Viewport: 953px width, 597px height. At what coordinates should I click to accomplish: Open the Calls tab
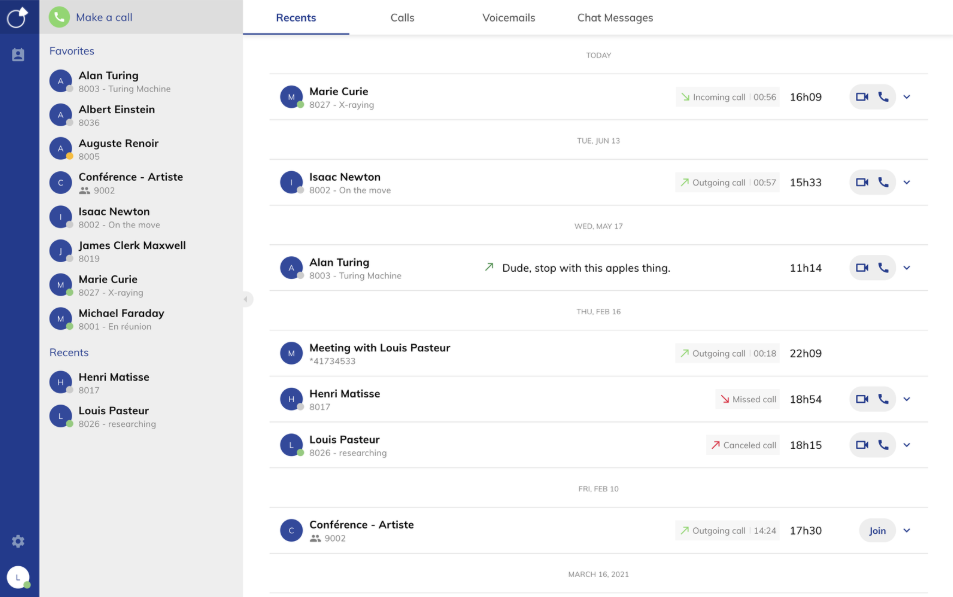(x=402, y=18)
